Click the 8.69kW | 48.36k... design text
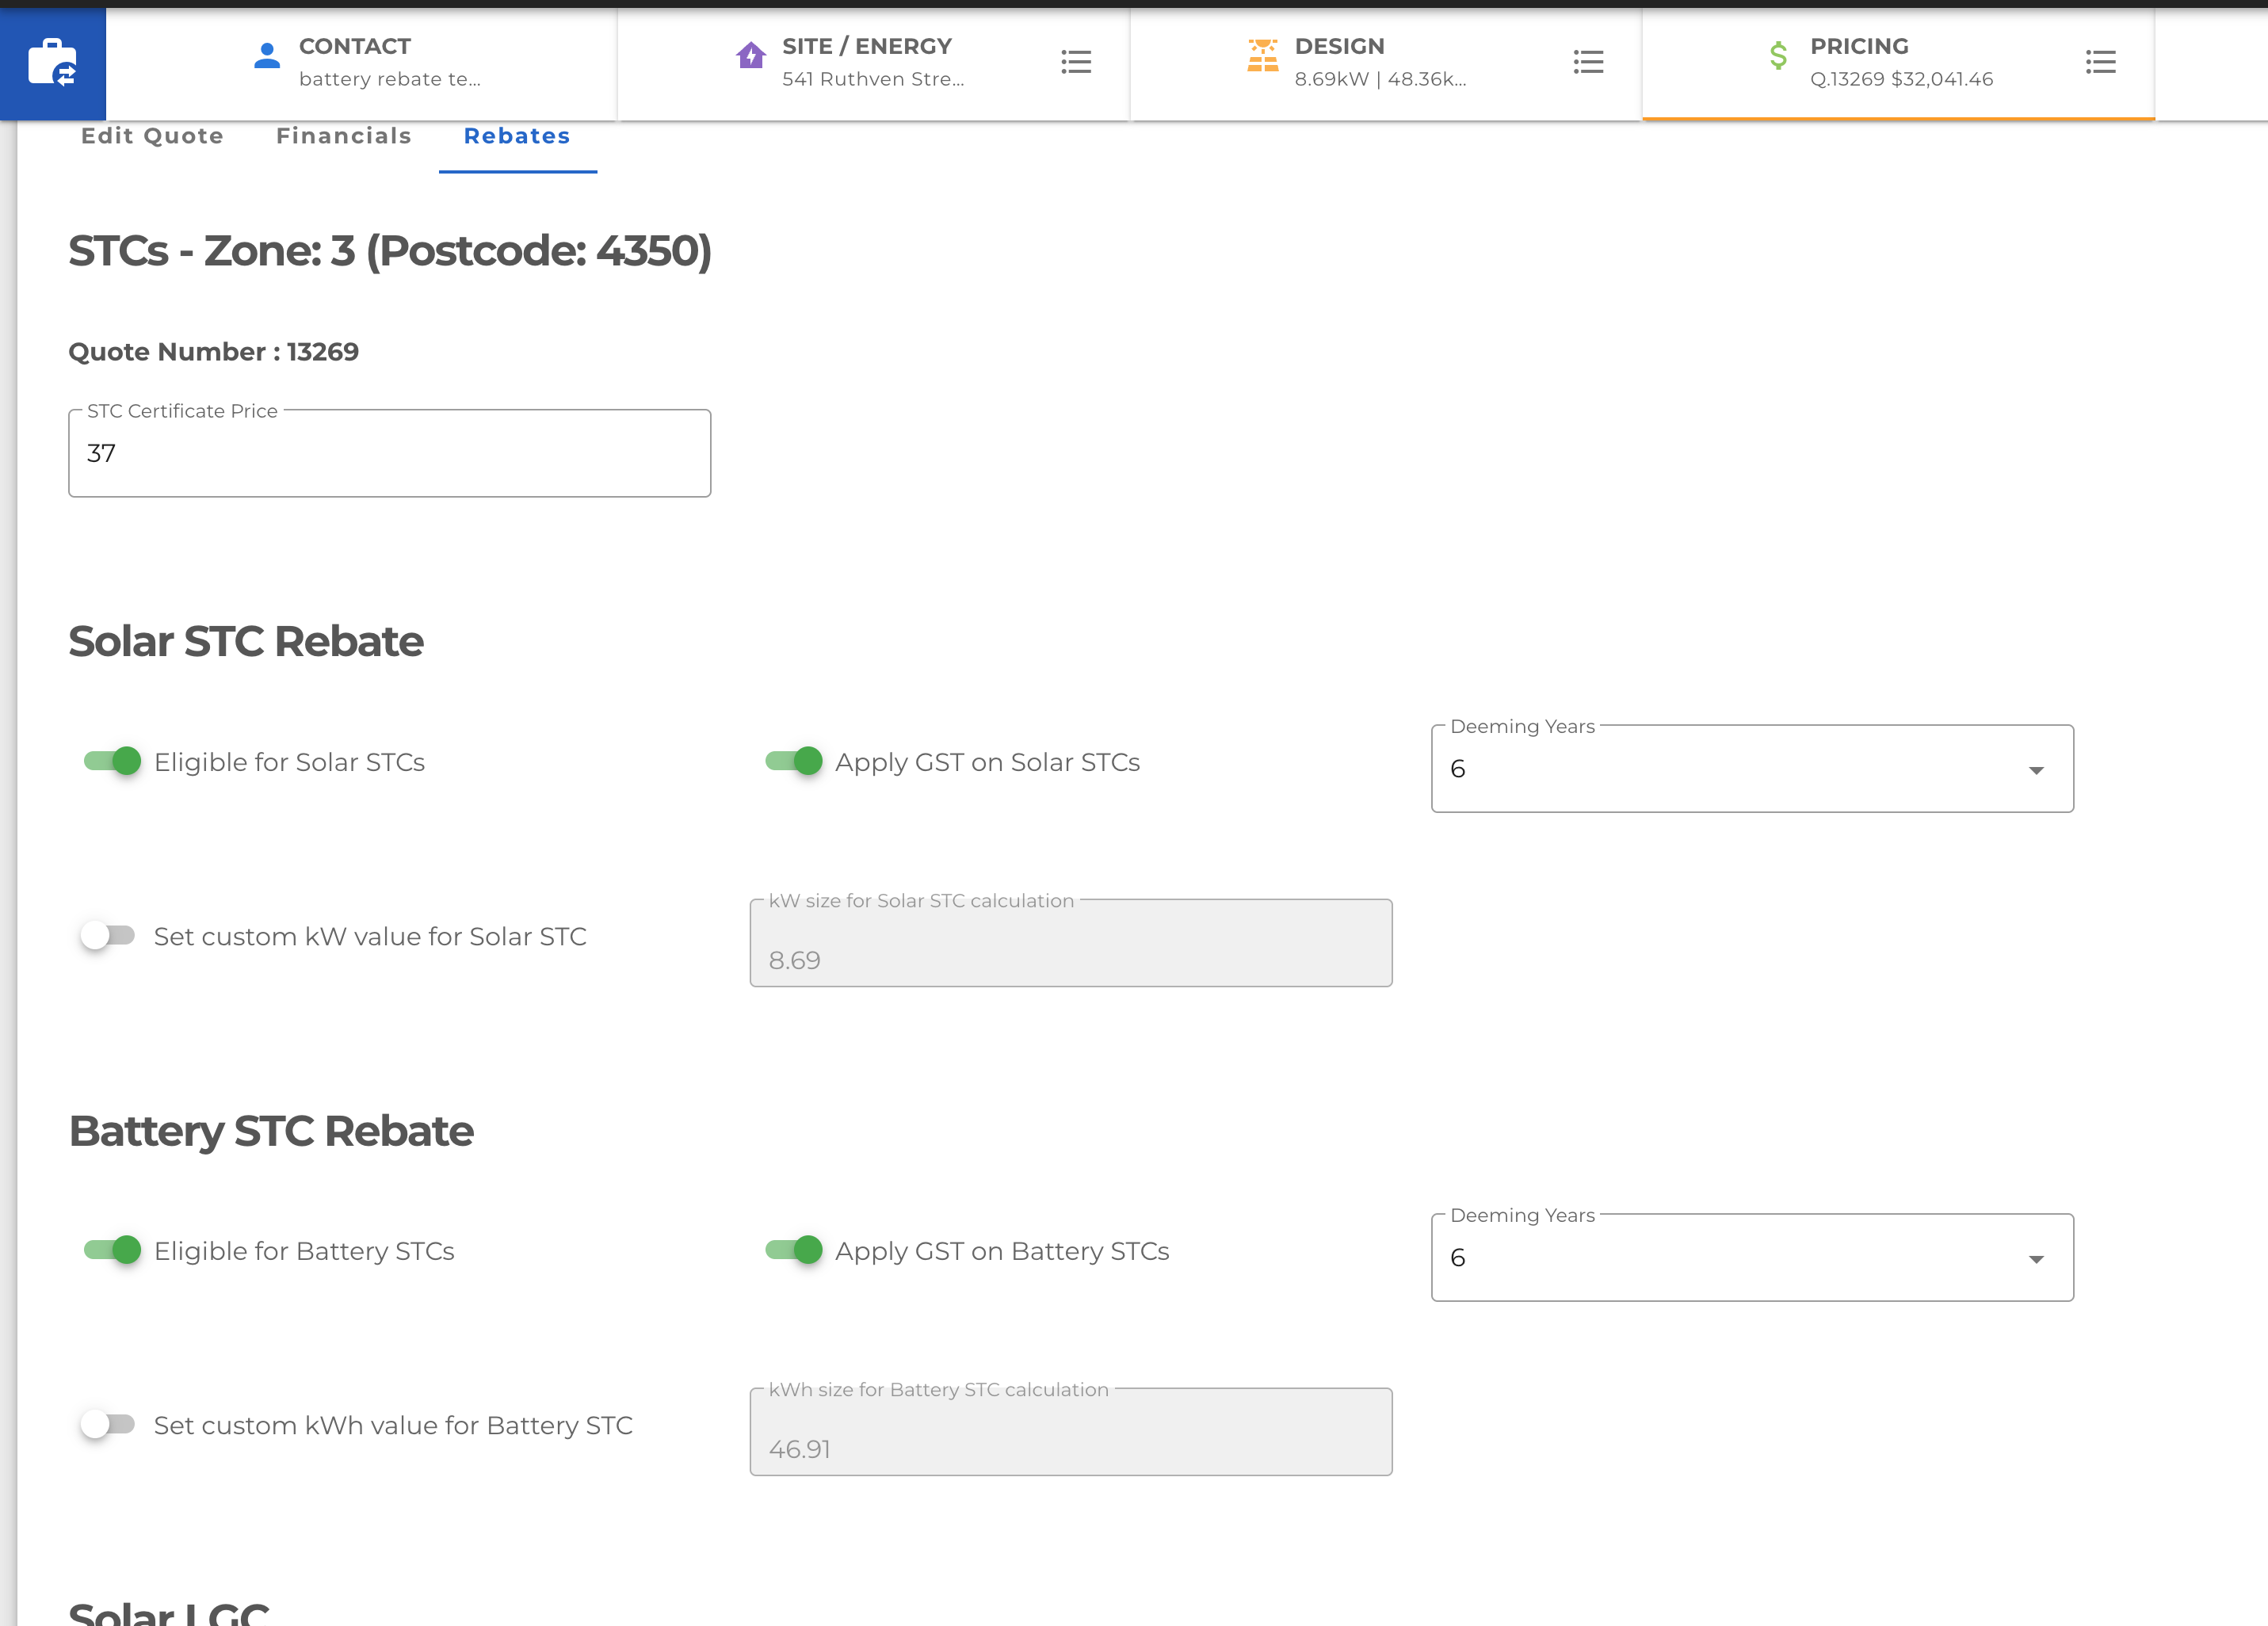 (x=1380, y=79)
